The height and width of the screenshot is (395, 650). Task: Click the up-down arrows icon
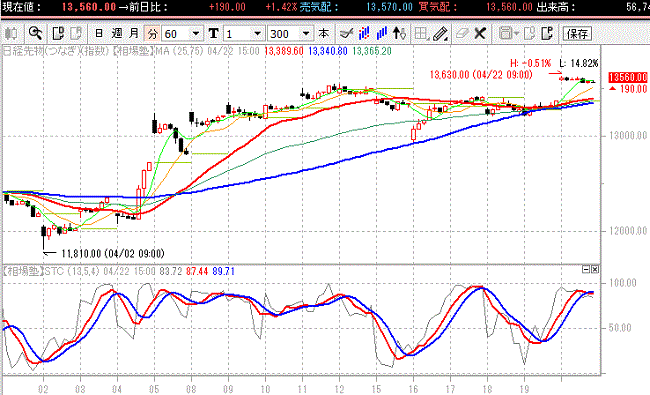click(399, 33)
